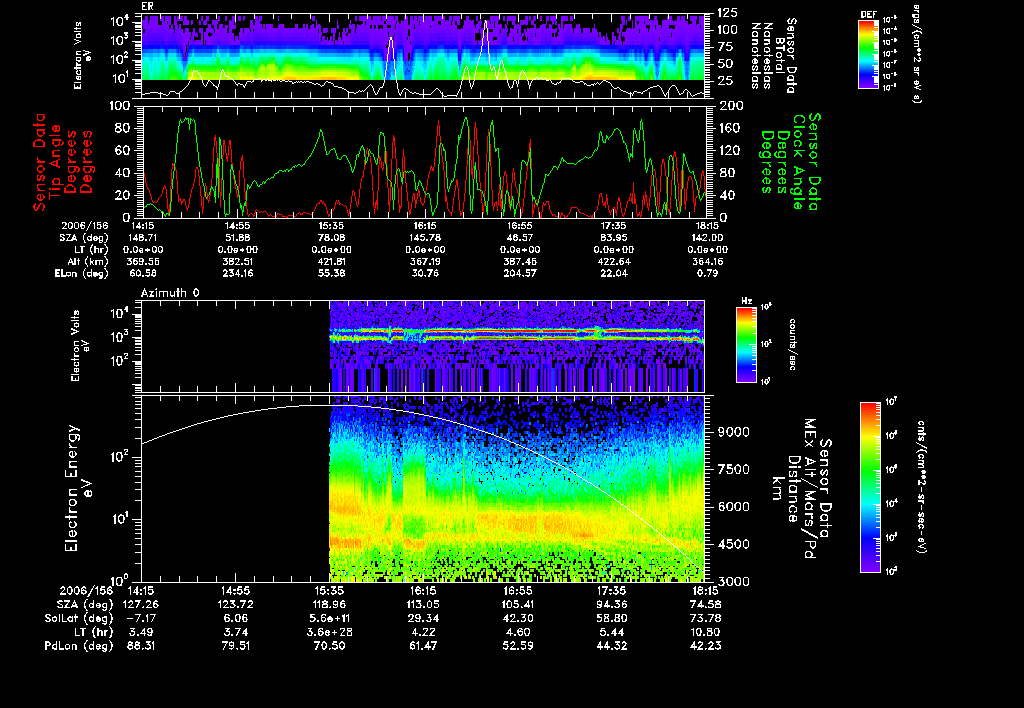
Task: Click the SZA value 74.58
Action: [705, 605]
